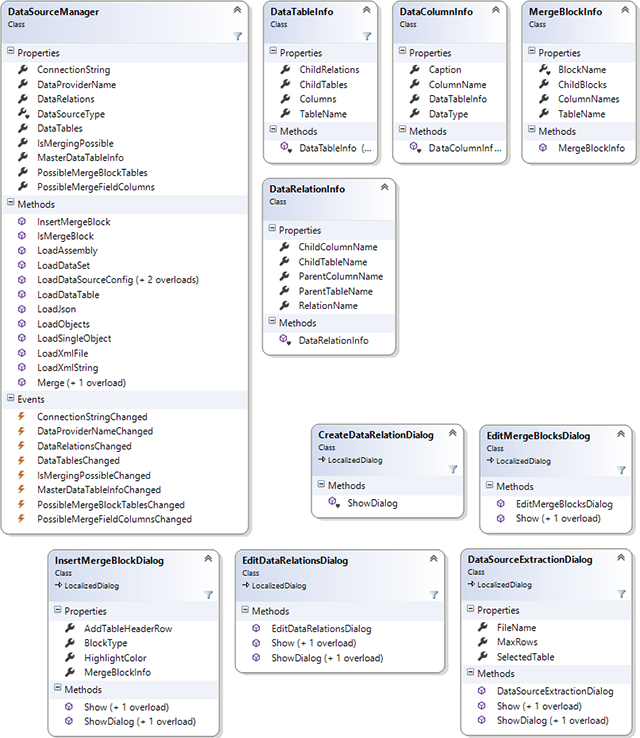Select ChildBlocks property in MergeBlockInfo
Screen dimensions: 640x738
tap(582, 84)
